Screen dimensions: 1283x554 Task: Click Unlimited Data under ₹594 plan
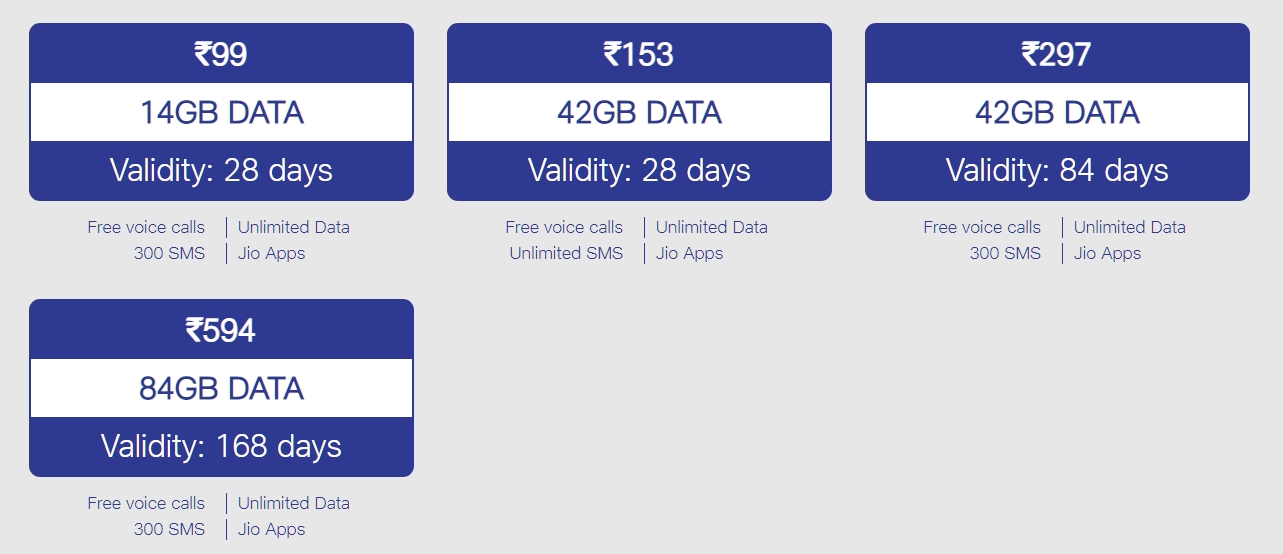(x=294, y=503)
